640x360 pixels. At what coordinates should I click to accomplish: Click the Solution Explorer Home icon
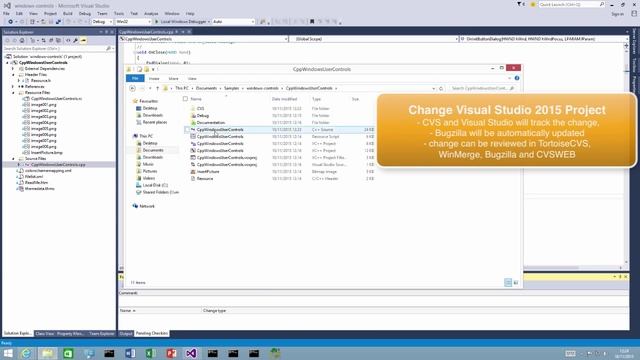22,40
